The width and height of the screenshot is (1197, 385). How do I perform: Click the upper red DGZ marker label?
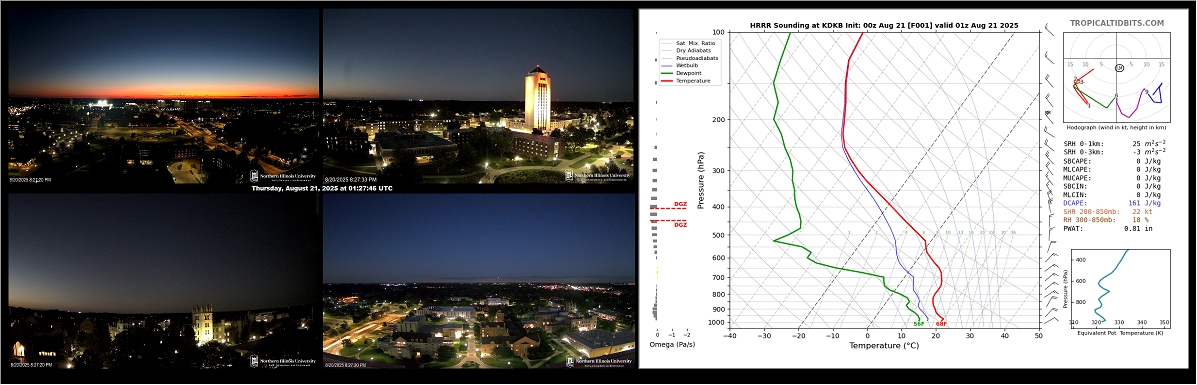pos(680,204)
